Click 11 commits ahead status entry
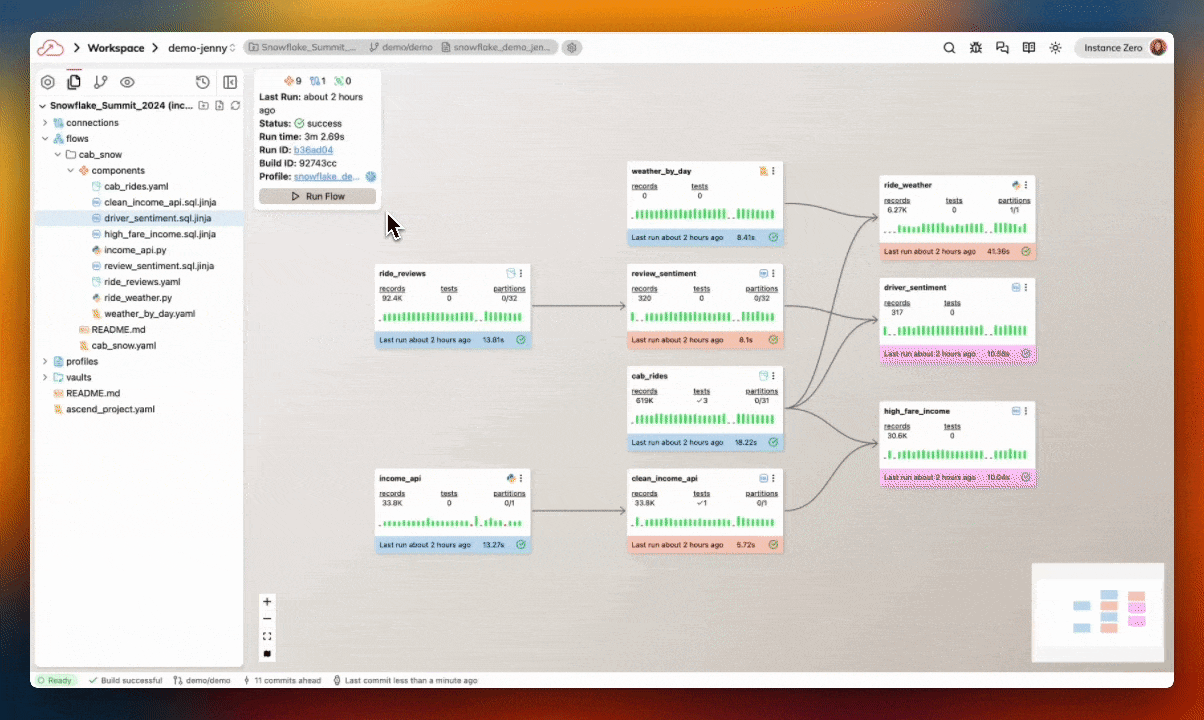Screen dimensions: 1204x720 point(281,680)
